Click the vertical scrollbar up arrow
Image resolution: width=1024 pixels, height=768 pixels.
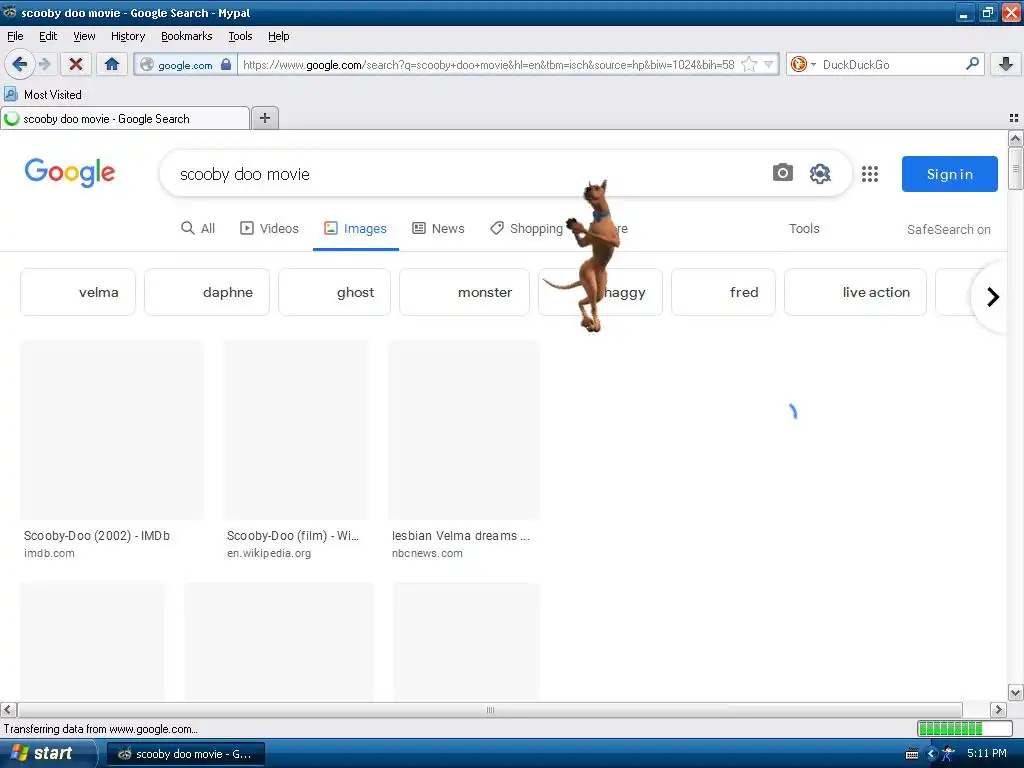[1015, 138]
